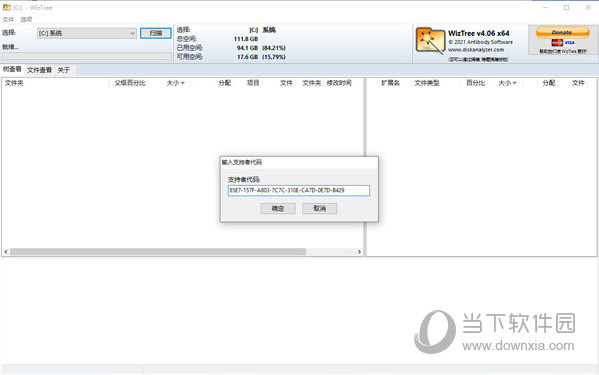The width and height of the screenshot is (599, 375).
Task: Click the WizTree v4.06 x64 version text
Action: 479,33
